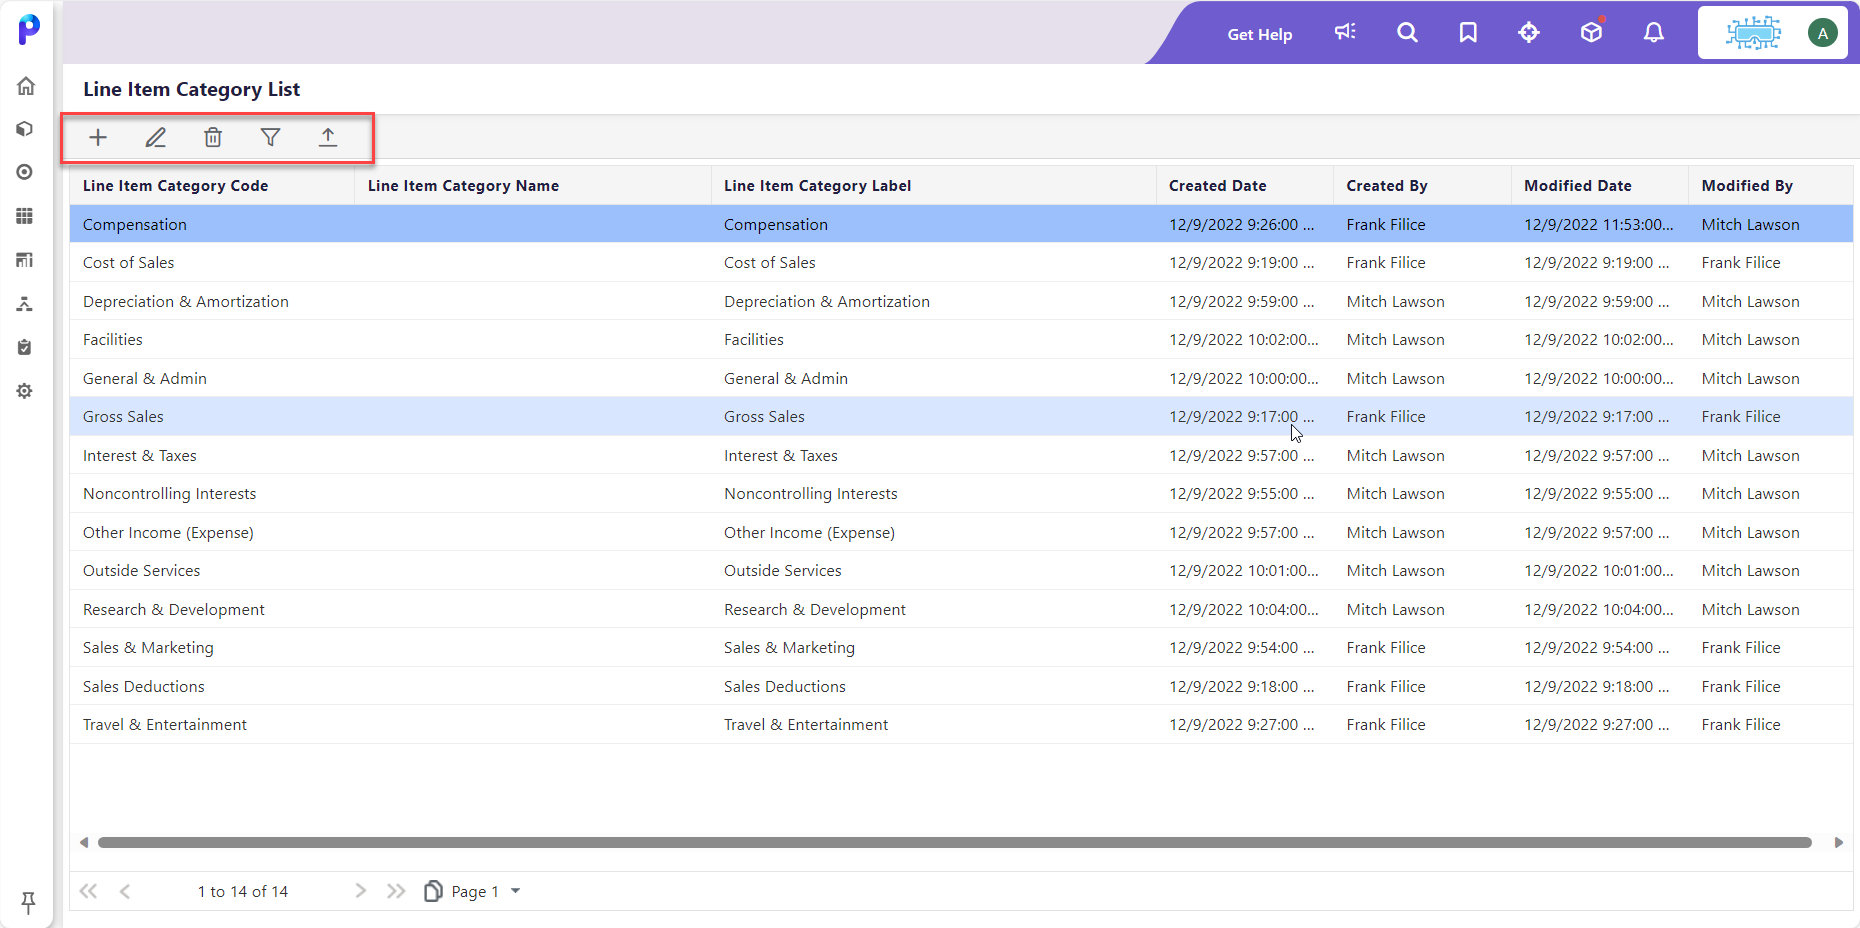This screenshot has width=1860, height=928.
Task: Select the Gross Sales code cell
Action: coord(212,417)
